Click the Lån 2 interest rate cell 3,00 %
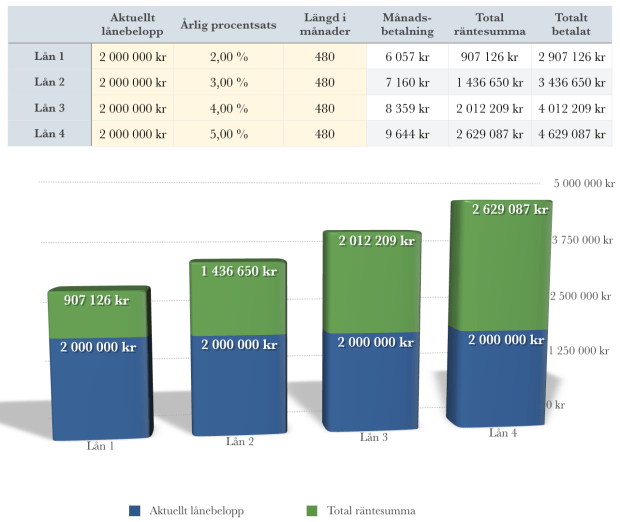The width and height of the screenshot is (620, 522). coord(228,83)
